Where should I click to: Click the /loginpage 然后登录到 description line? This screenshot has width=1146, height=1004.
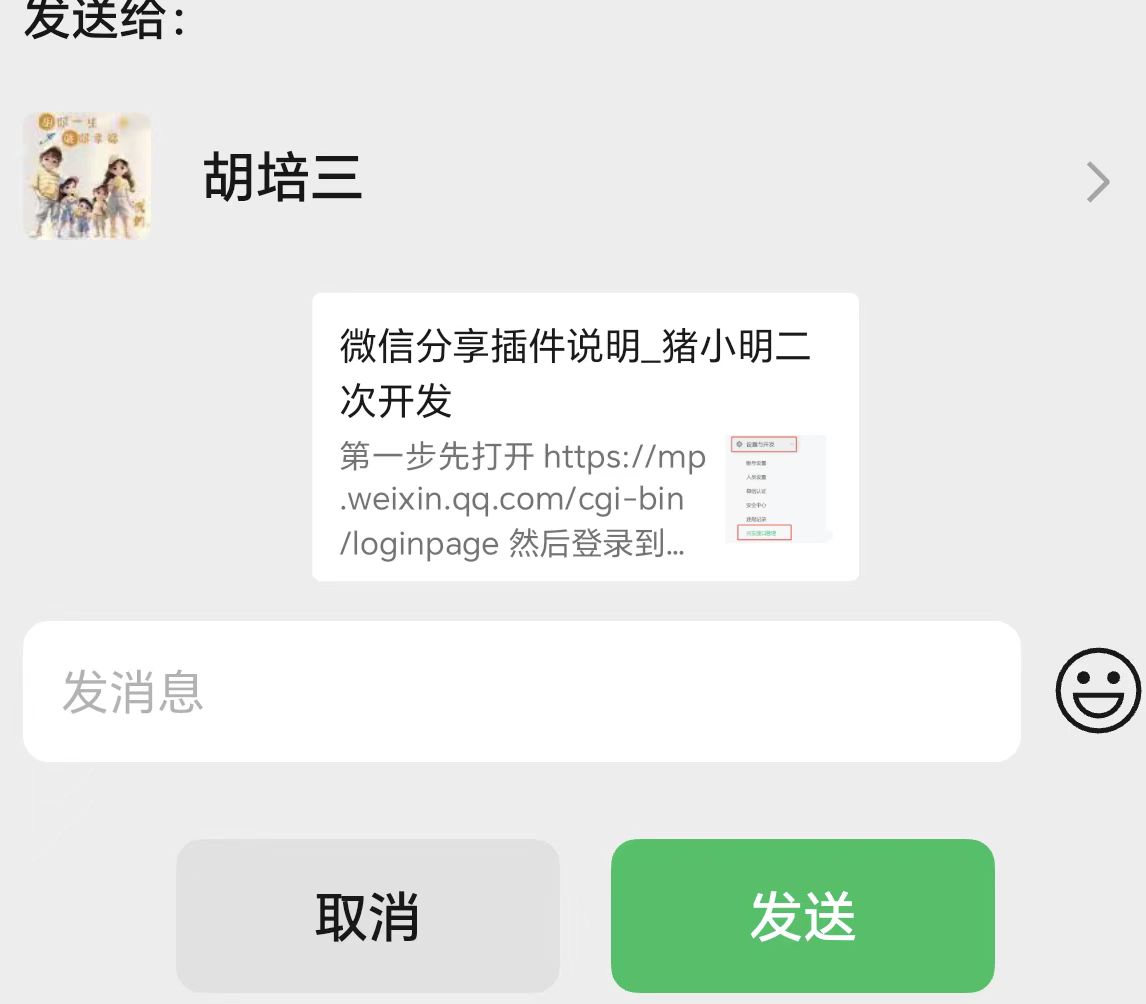point(512,544)
